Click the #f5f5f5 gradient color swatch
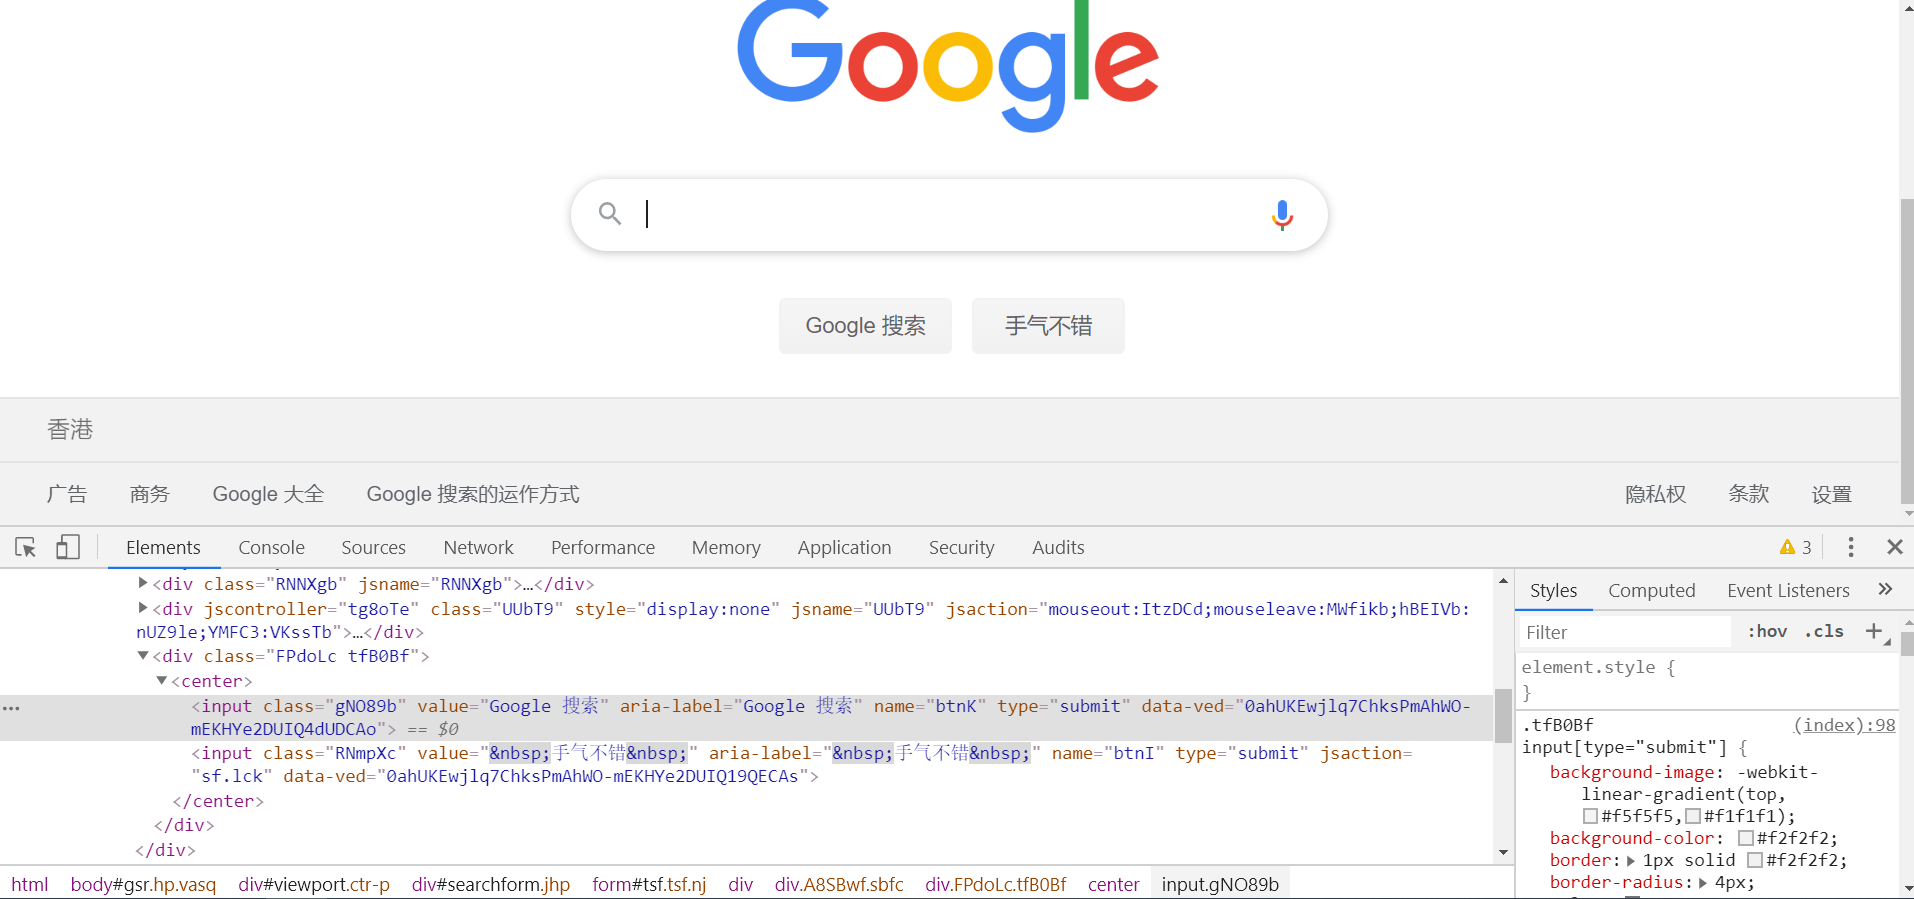The width and height of the screenshot is (1914, 899). 1590,816
